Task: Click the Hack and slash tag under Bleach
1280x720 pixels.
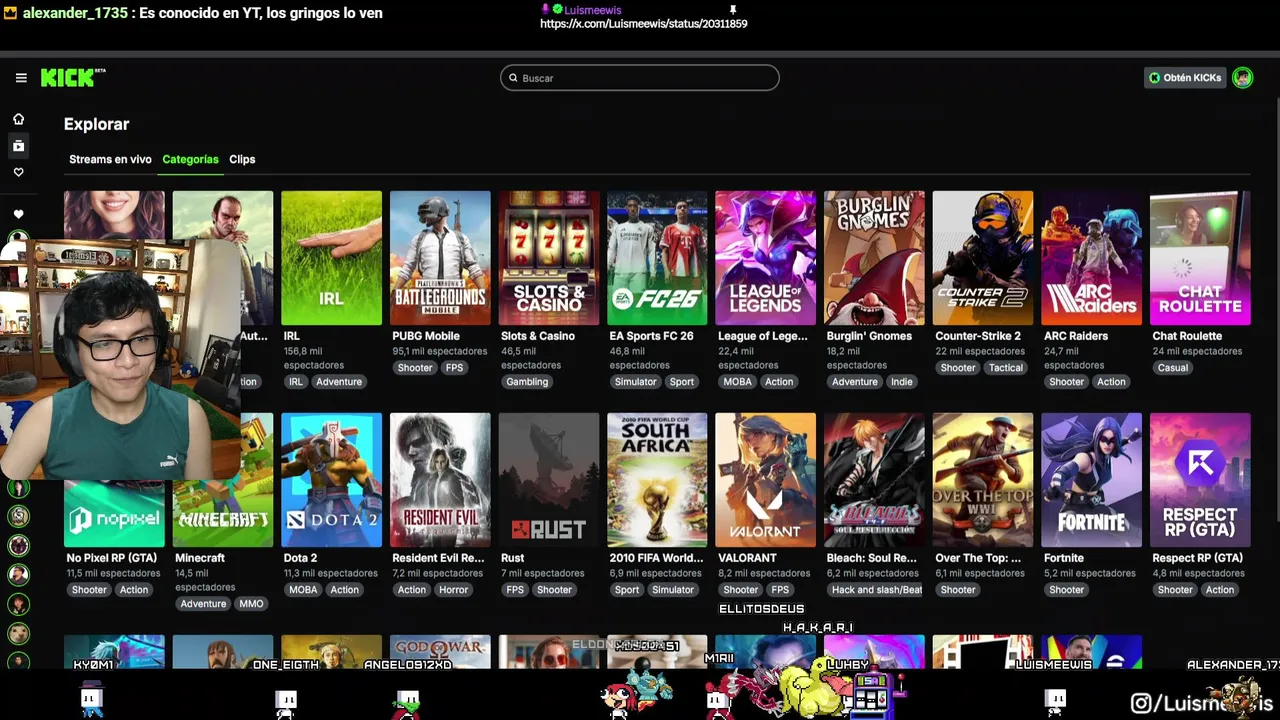Action: (x=875, y=590)
